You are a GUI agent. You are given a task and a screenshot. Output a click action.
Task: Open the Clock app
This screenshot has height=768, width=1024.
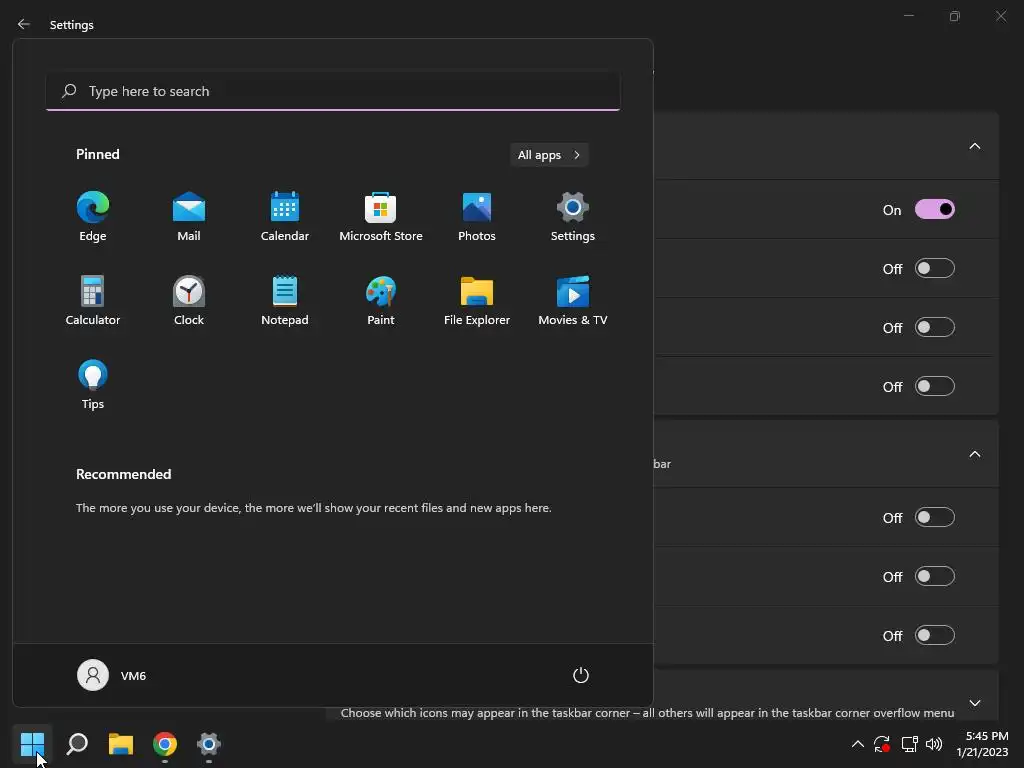(x=189, y=300)
